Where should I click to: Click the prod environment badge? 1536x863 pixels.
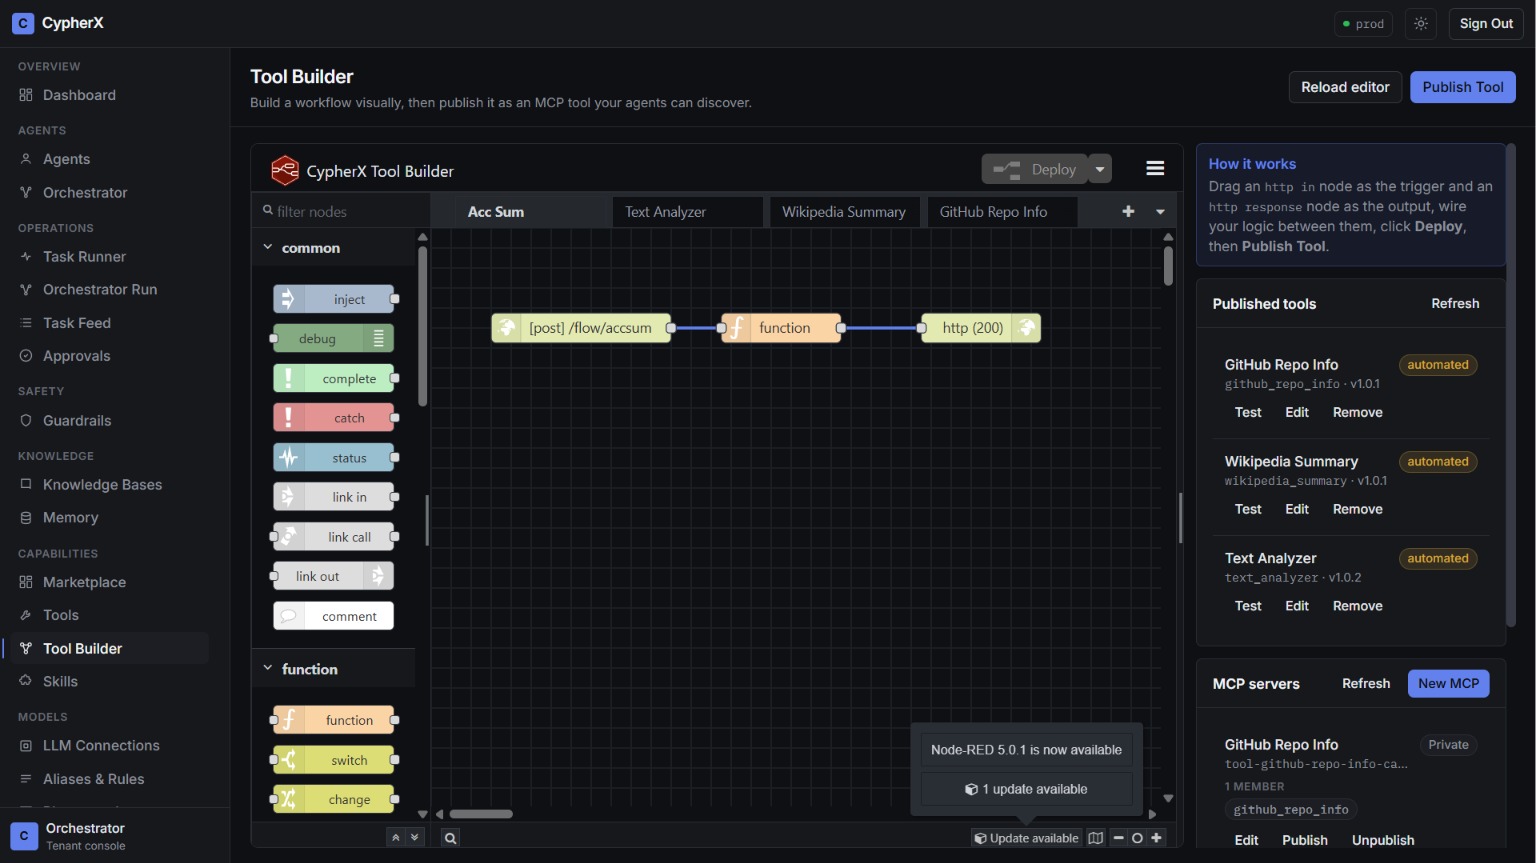pyautogui.click(x=1363, y=24)
